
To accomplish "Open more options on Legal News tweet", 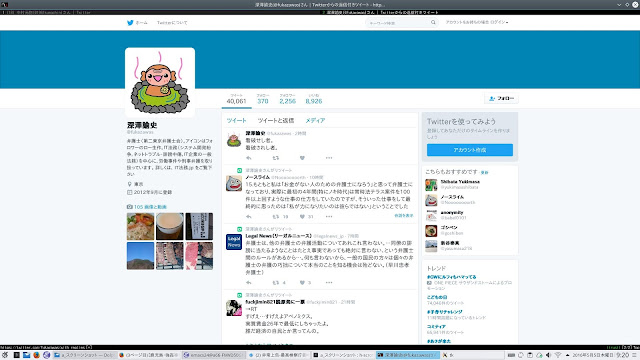I will point(329,282).
